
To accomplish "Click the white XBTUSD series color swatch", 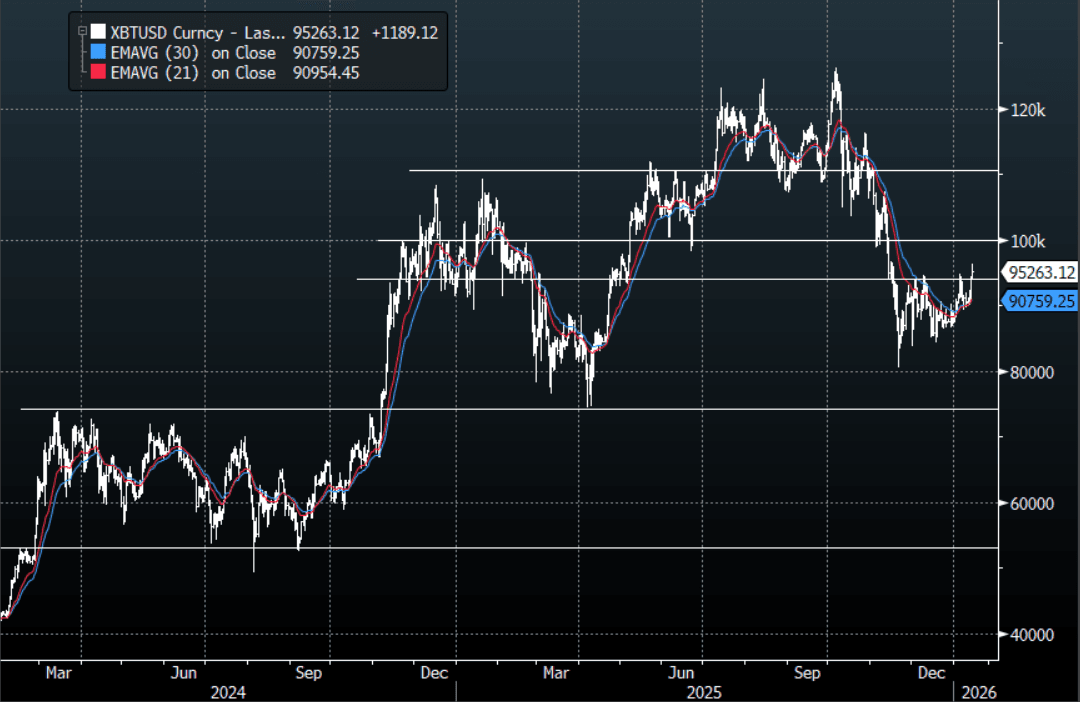I will (98, 32).
